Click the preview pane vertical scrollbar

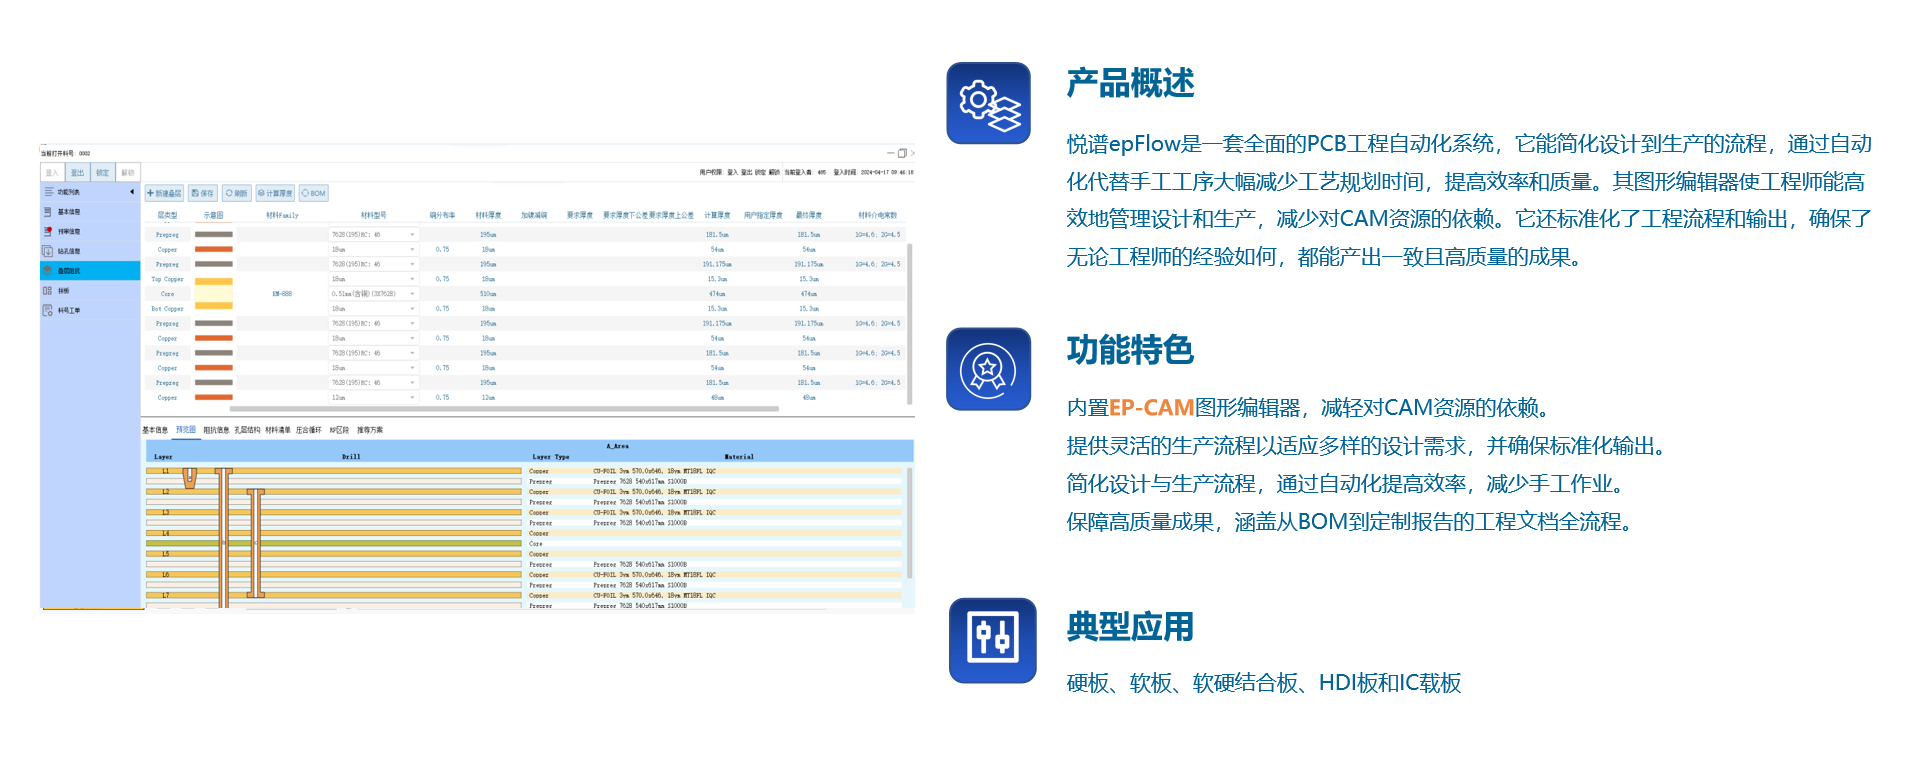pos(910,523)
